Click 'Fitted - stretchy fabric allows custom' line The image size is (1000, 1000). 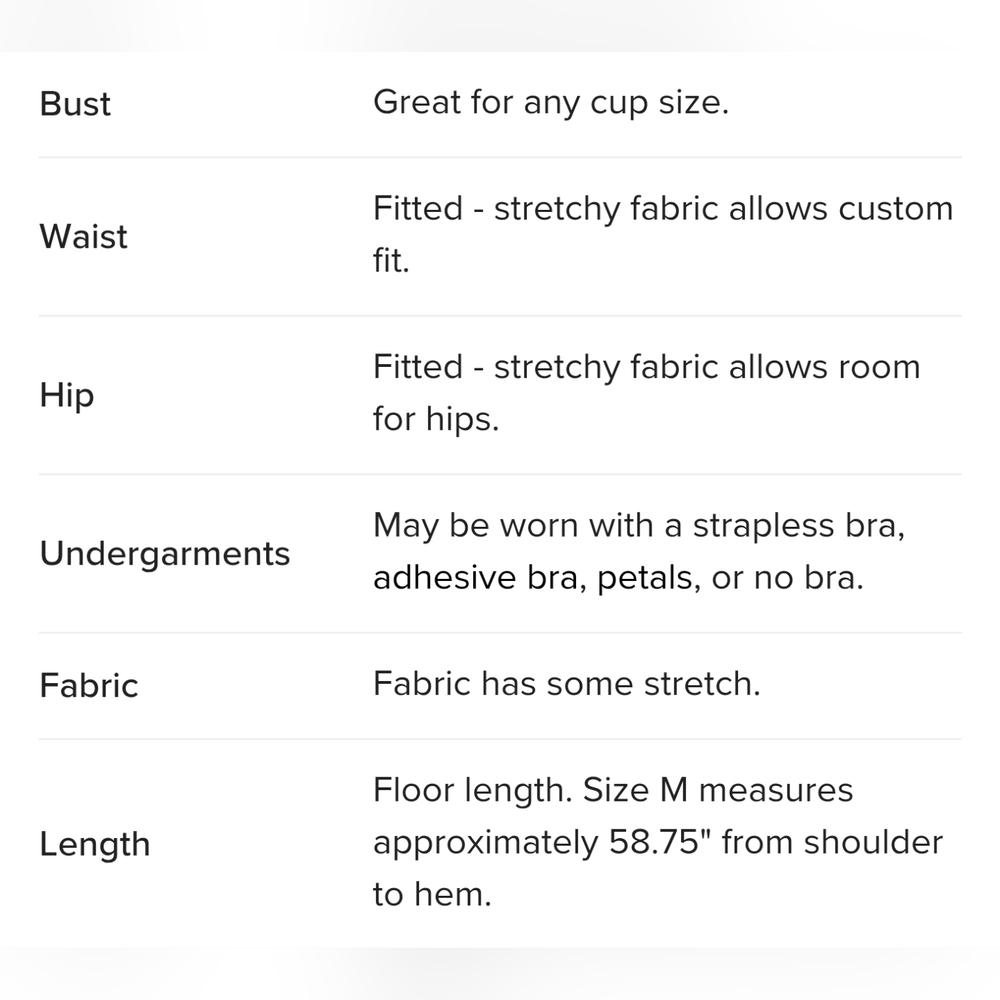coord(663,209)
